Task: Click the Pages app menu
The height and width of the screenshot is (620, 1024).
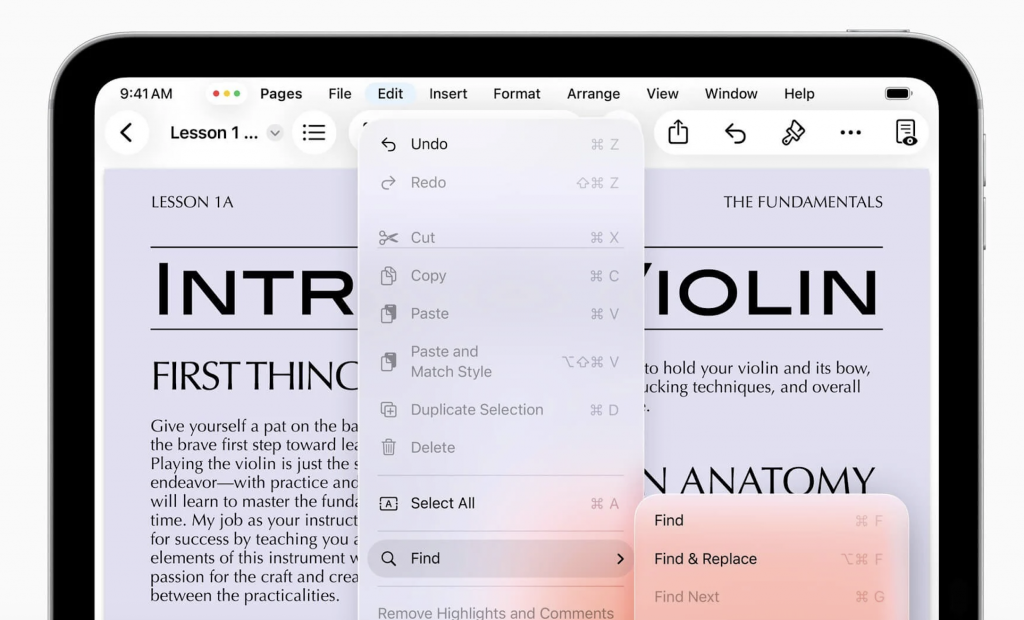Action: click(281, 94)
